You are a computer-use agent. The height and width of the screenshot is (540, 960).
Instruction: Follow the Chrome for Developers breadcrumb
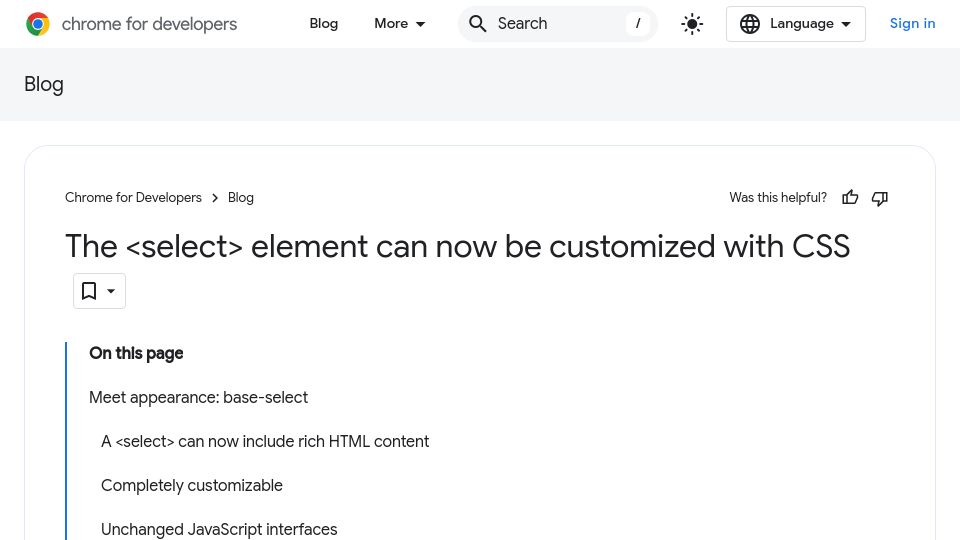(x=133, y=198)
